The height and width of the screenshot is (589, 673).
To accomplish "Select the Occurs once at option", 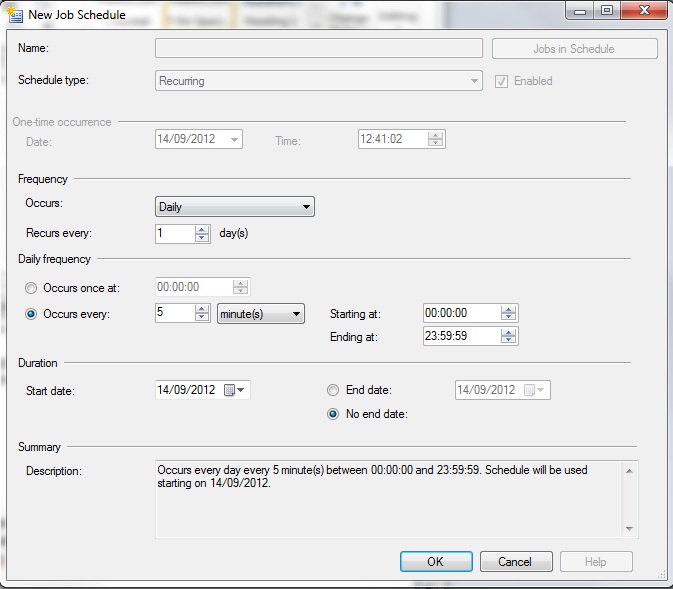I will pos(30,288).
